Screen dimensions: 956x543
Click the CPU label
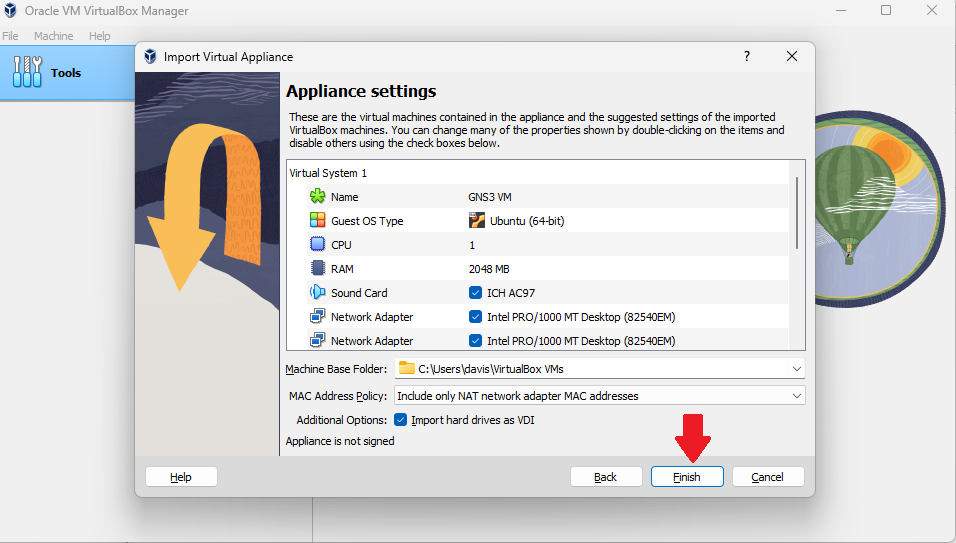pyautogui.click(x=341, y=245)
